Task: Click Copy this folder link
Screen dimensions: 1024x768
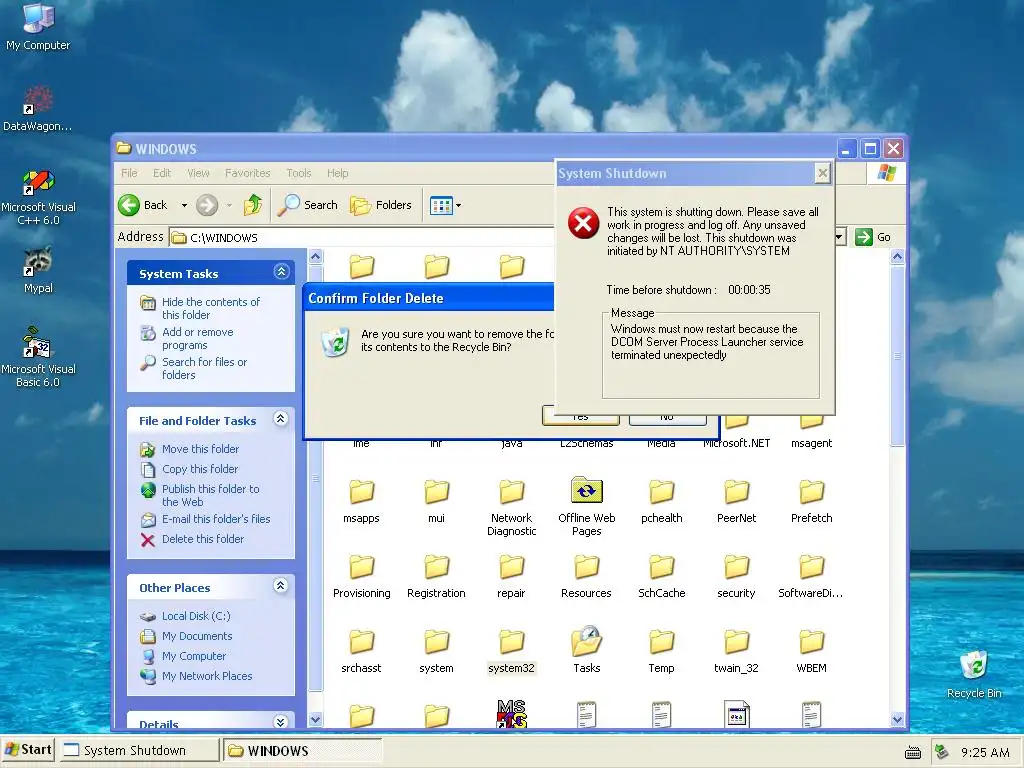Action: pos(200,469)
